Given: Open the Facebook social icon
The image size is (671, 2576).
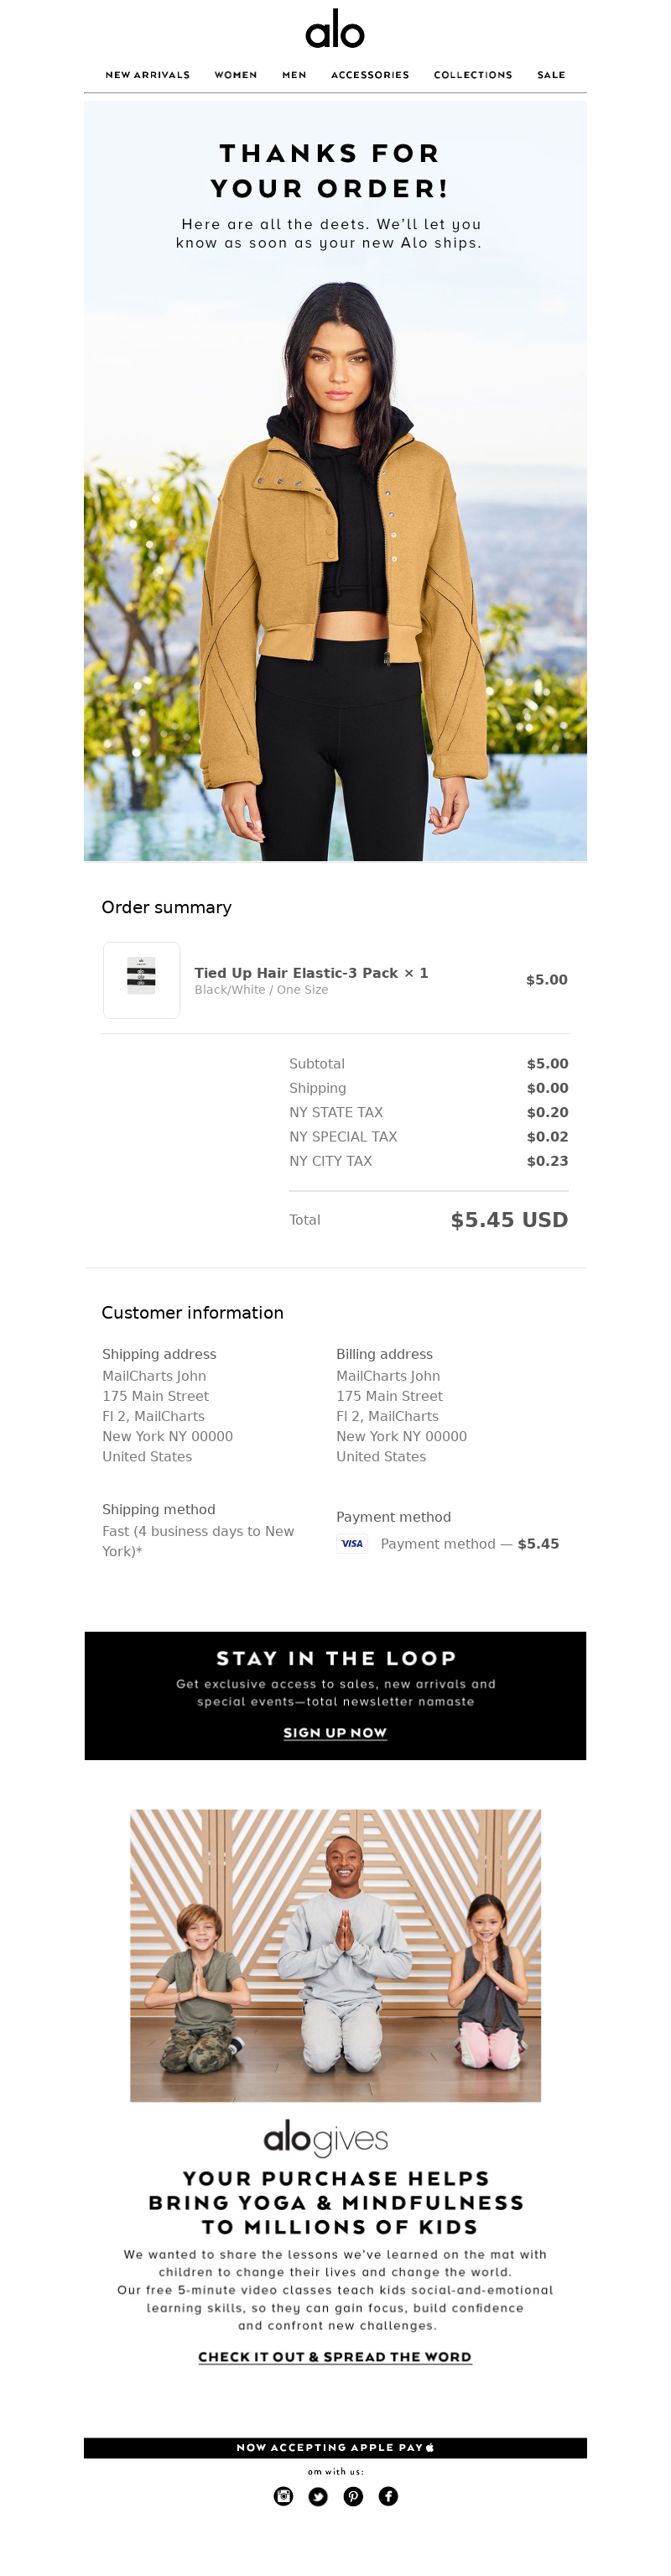Looking at the screenshot, I should (x=388, y=2496).
